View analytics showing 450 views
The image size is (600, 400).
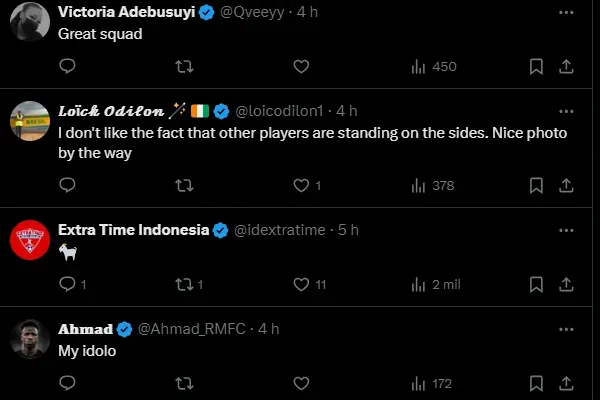point(434,66)
